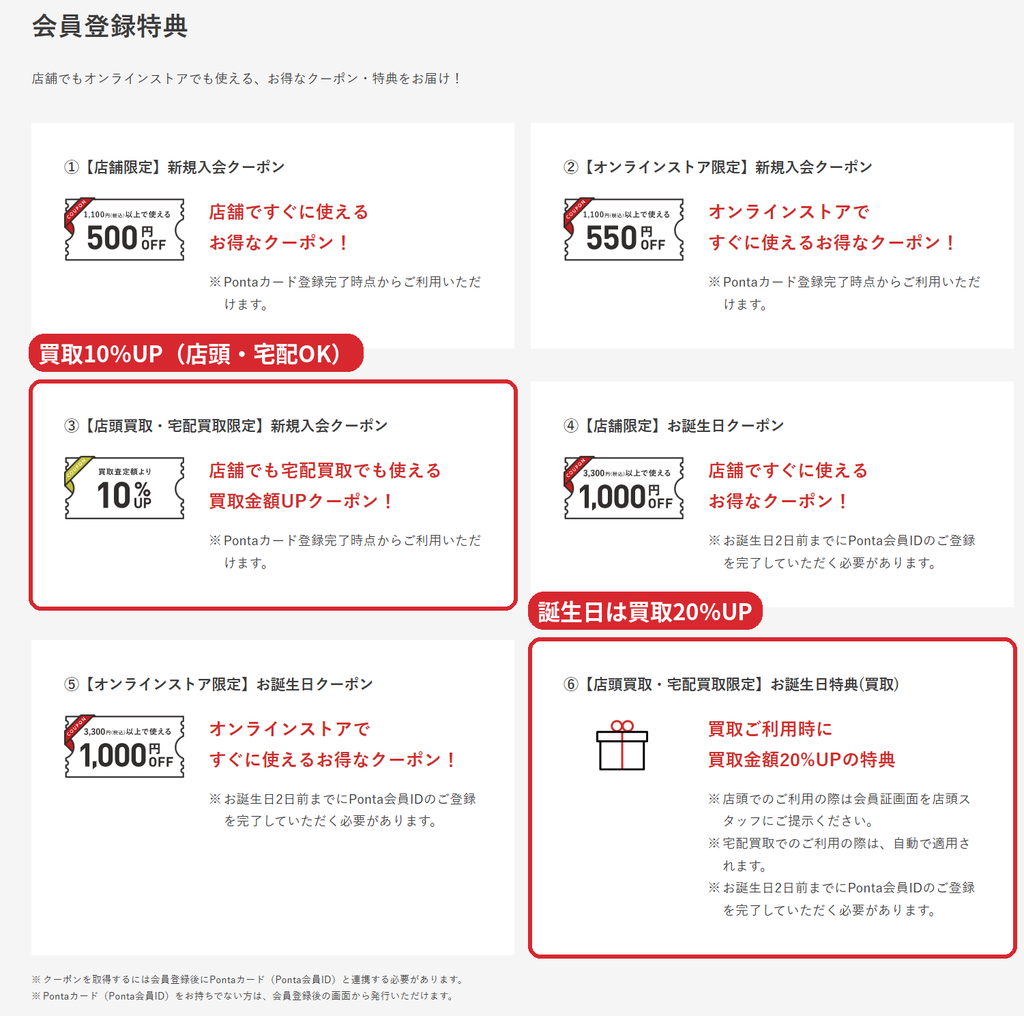This screenshot has width=1024, height=1016.
Task: Click the ②【オンラインストア限定】新規入会クーポン title
Action: 718,167
